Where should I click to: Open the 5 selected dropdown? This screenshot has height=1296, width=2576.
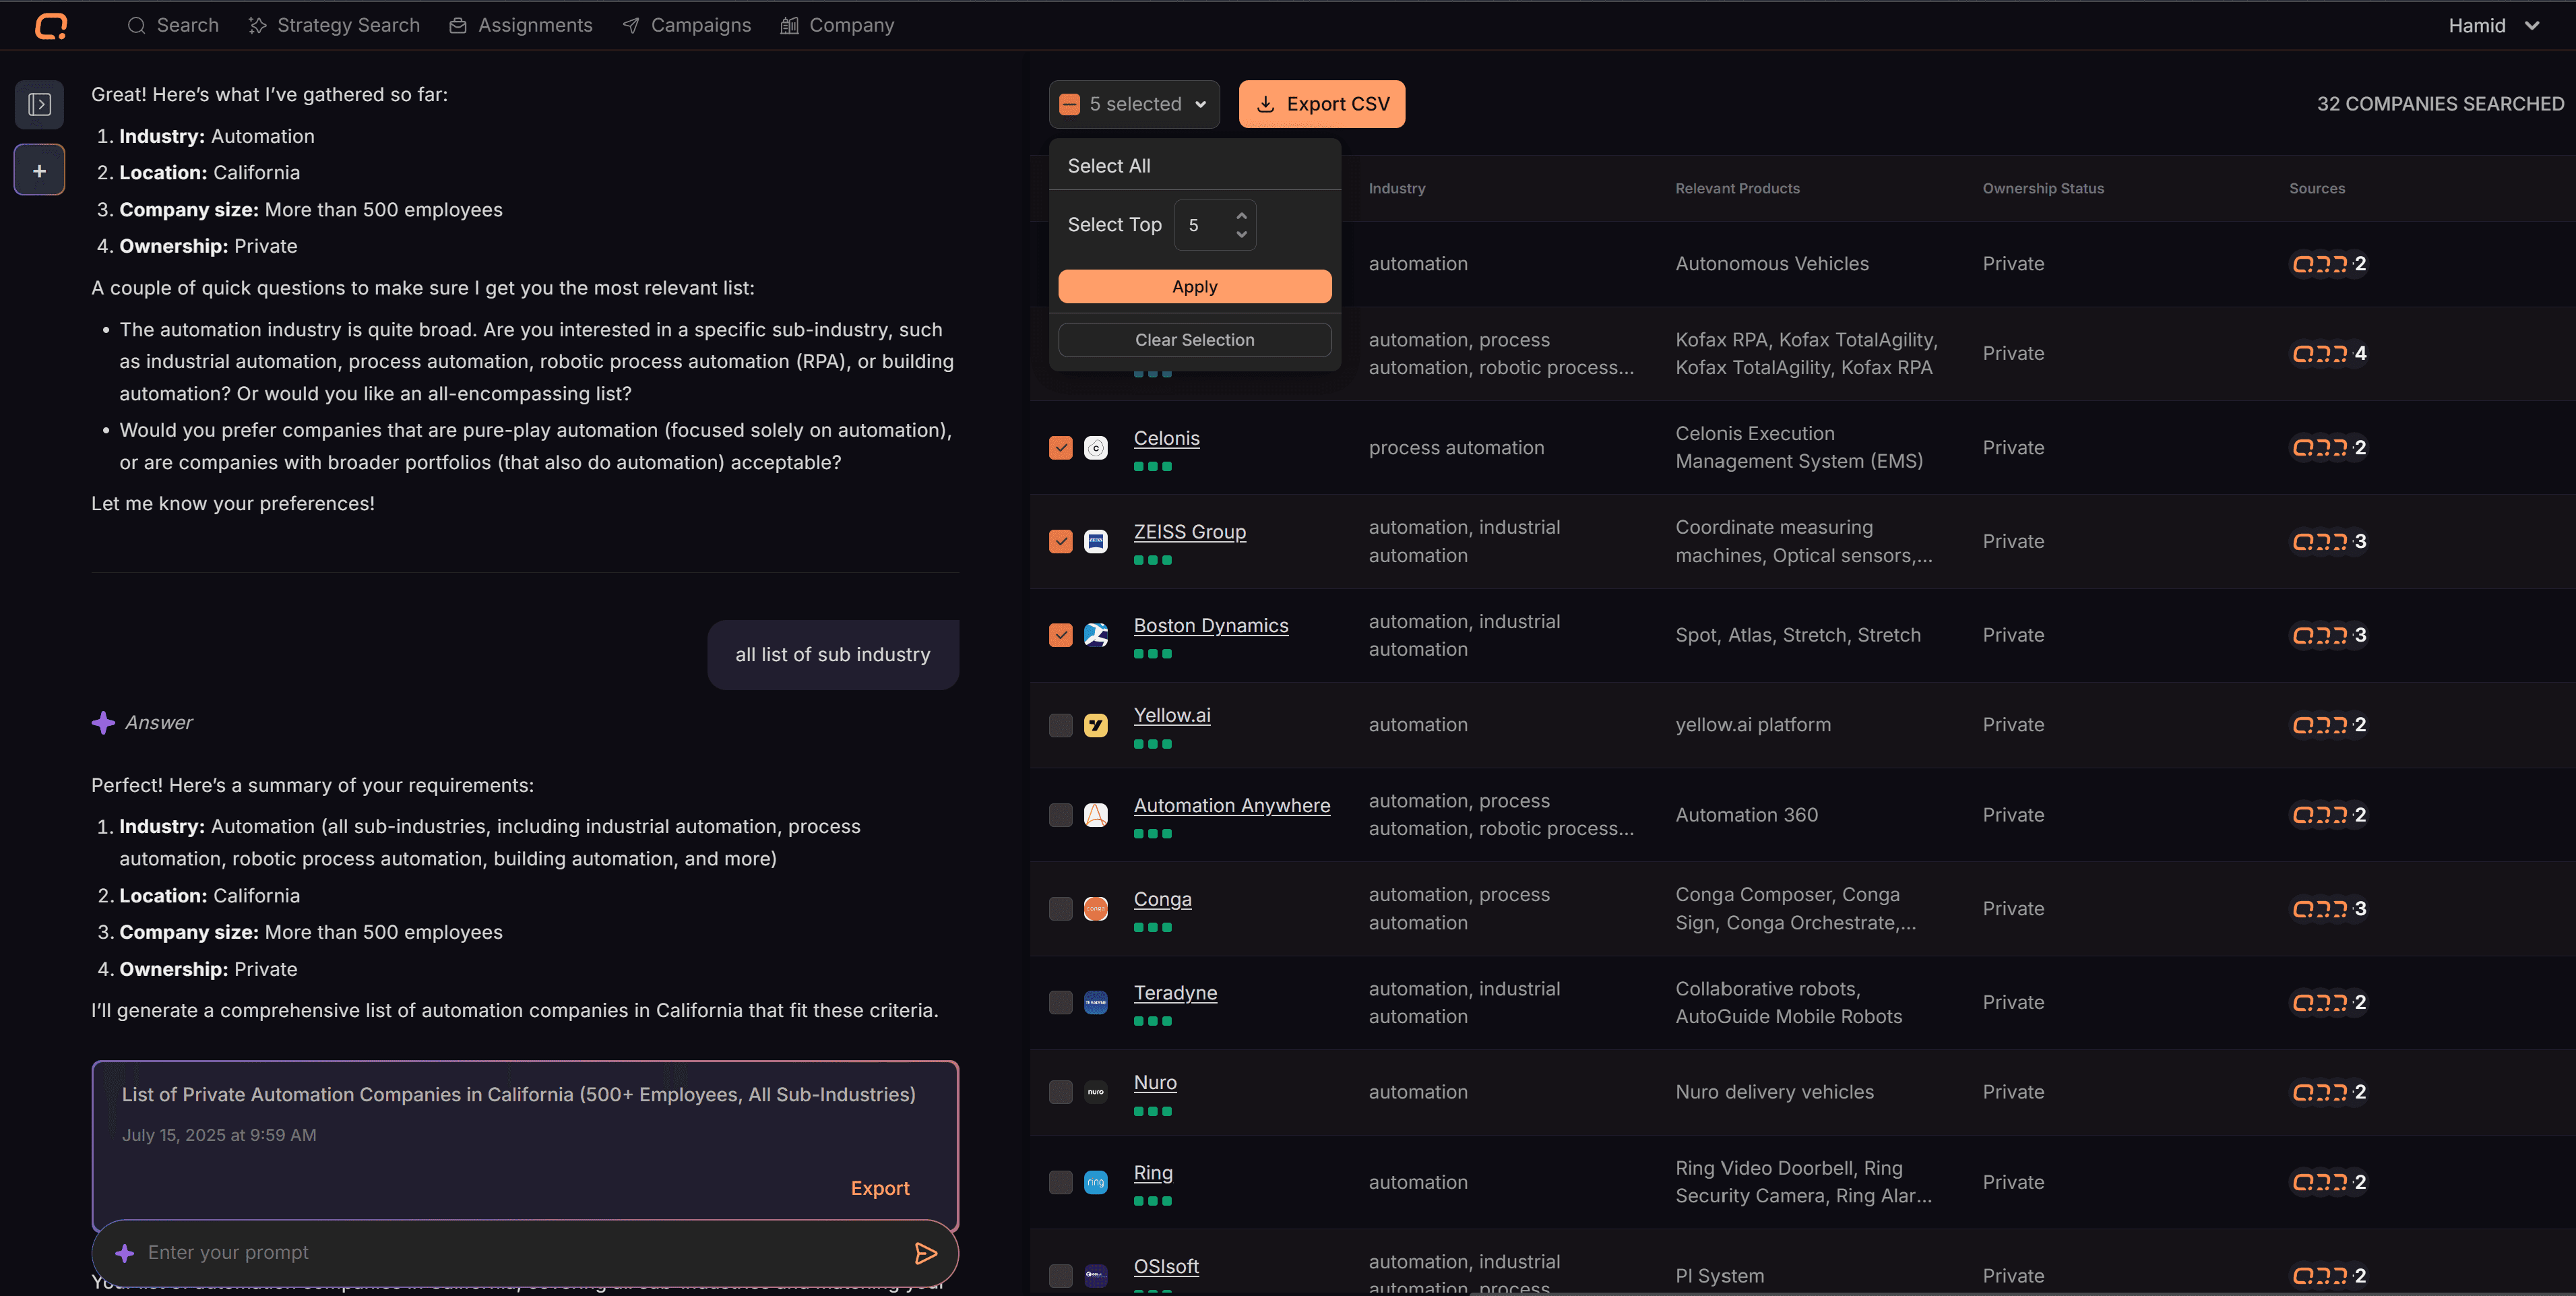coord(1133,103)
